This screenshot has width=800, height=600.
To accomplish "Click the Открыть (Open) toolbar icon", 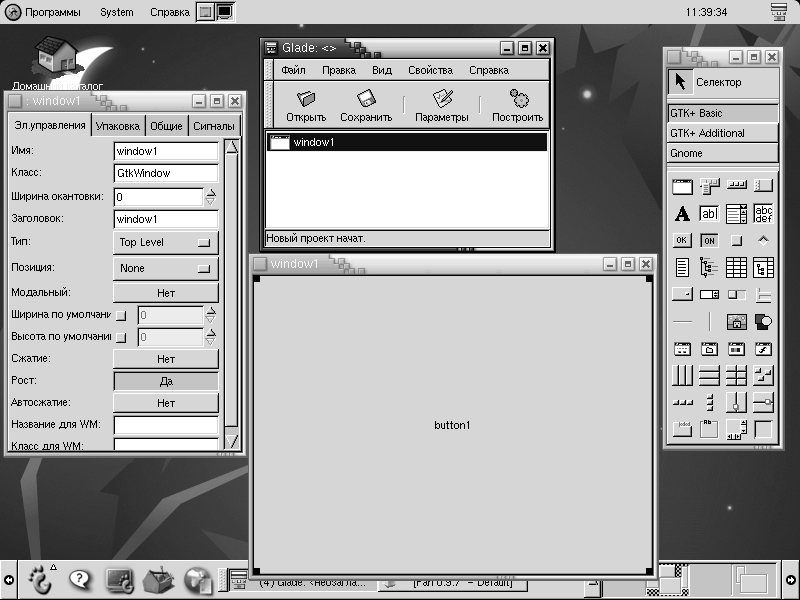I will pos(306,104).
